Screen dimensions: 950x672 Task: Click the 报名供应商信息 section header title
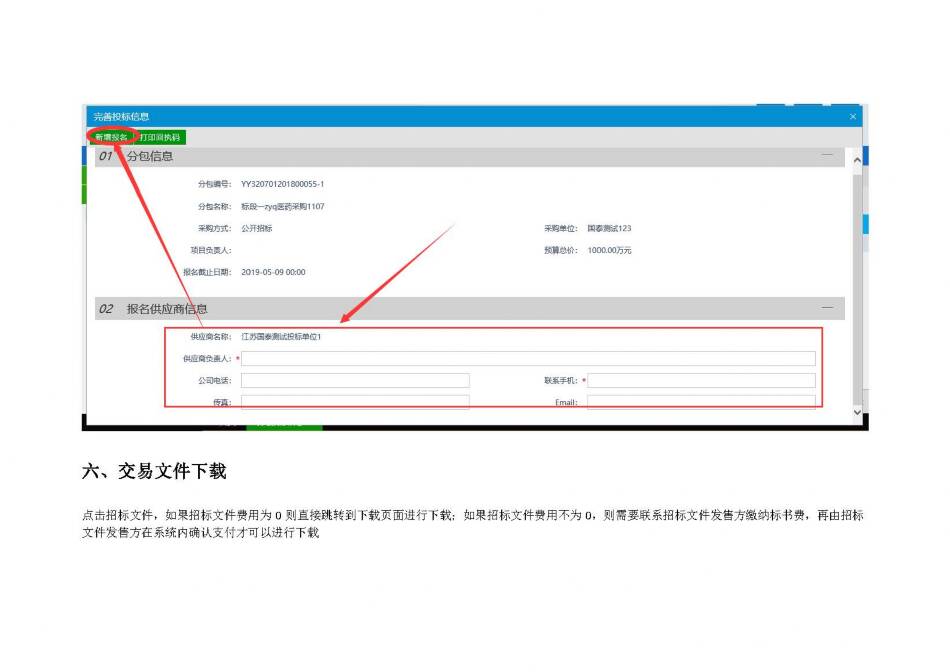pyautogui.click(x=167, y=309)
